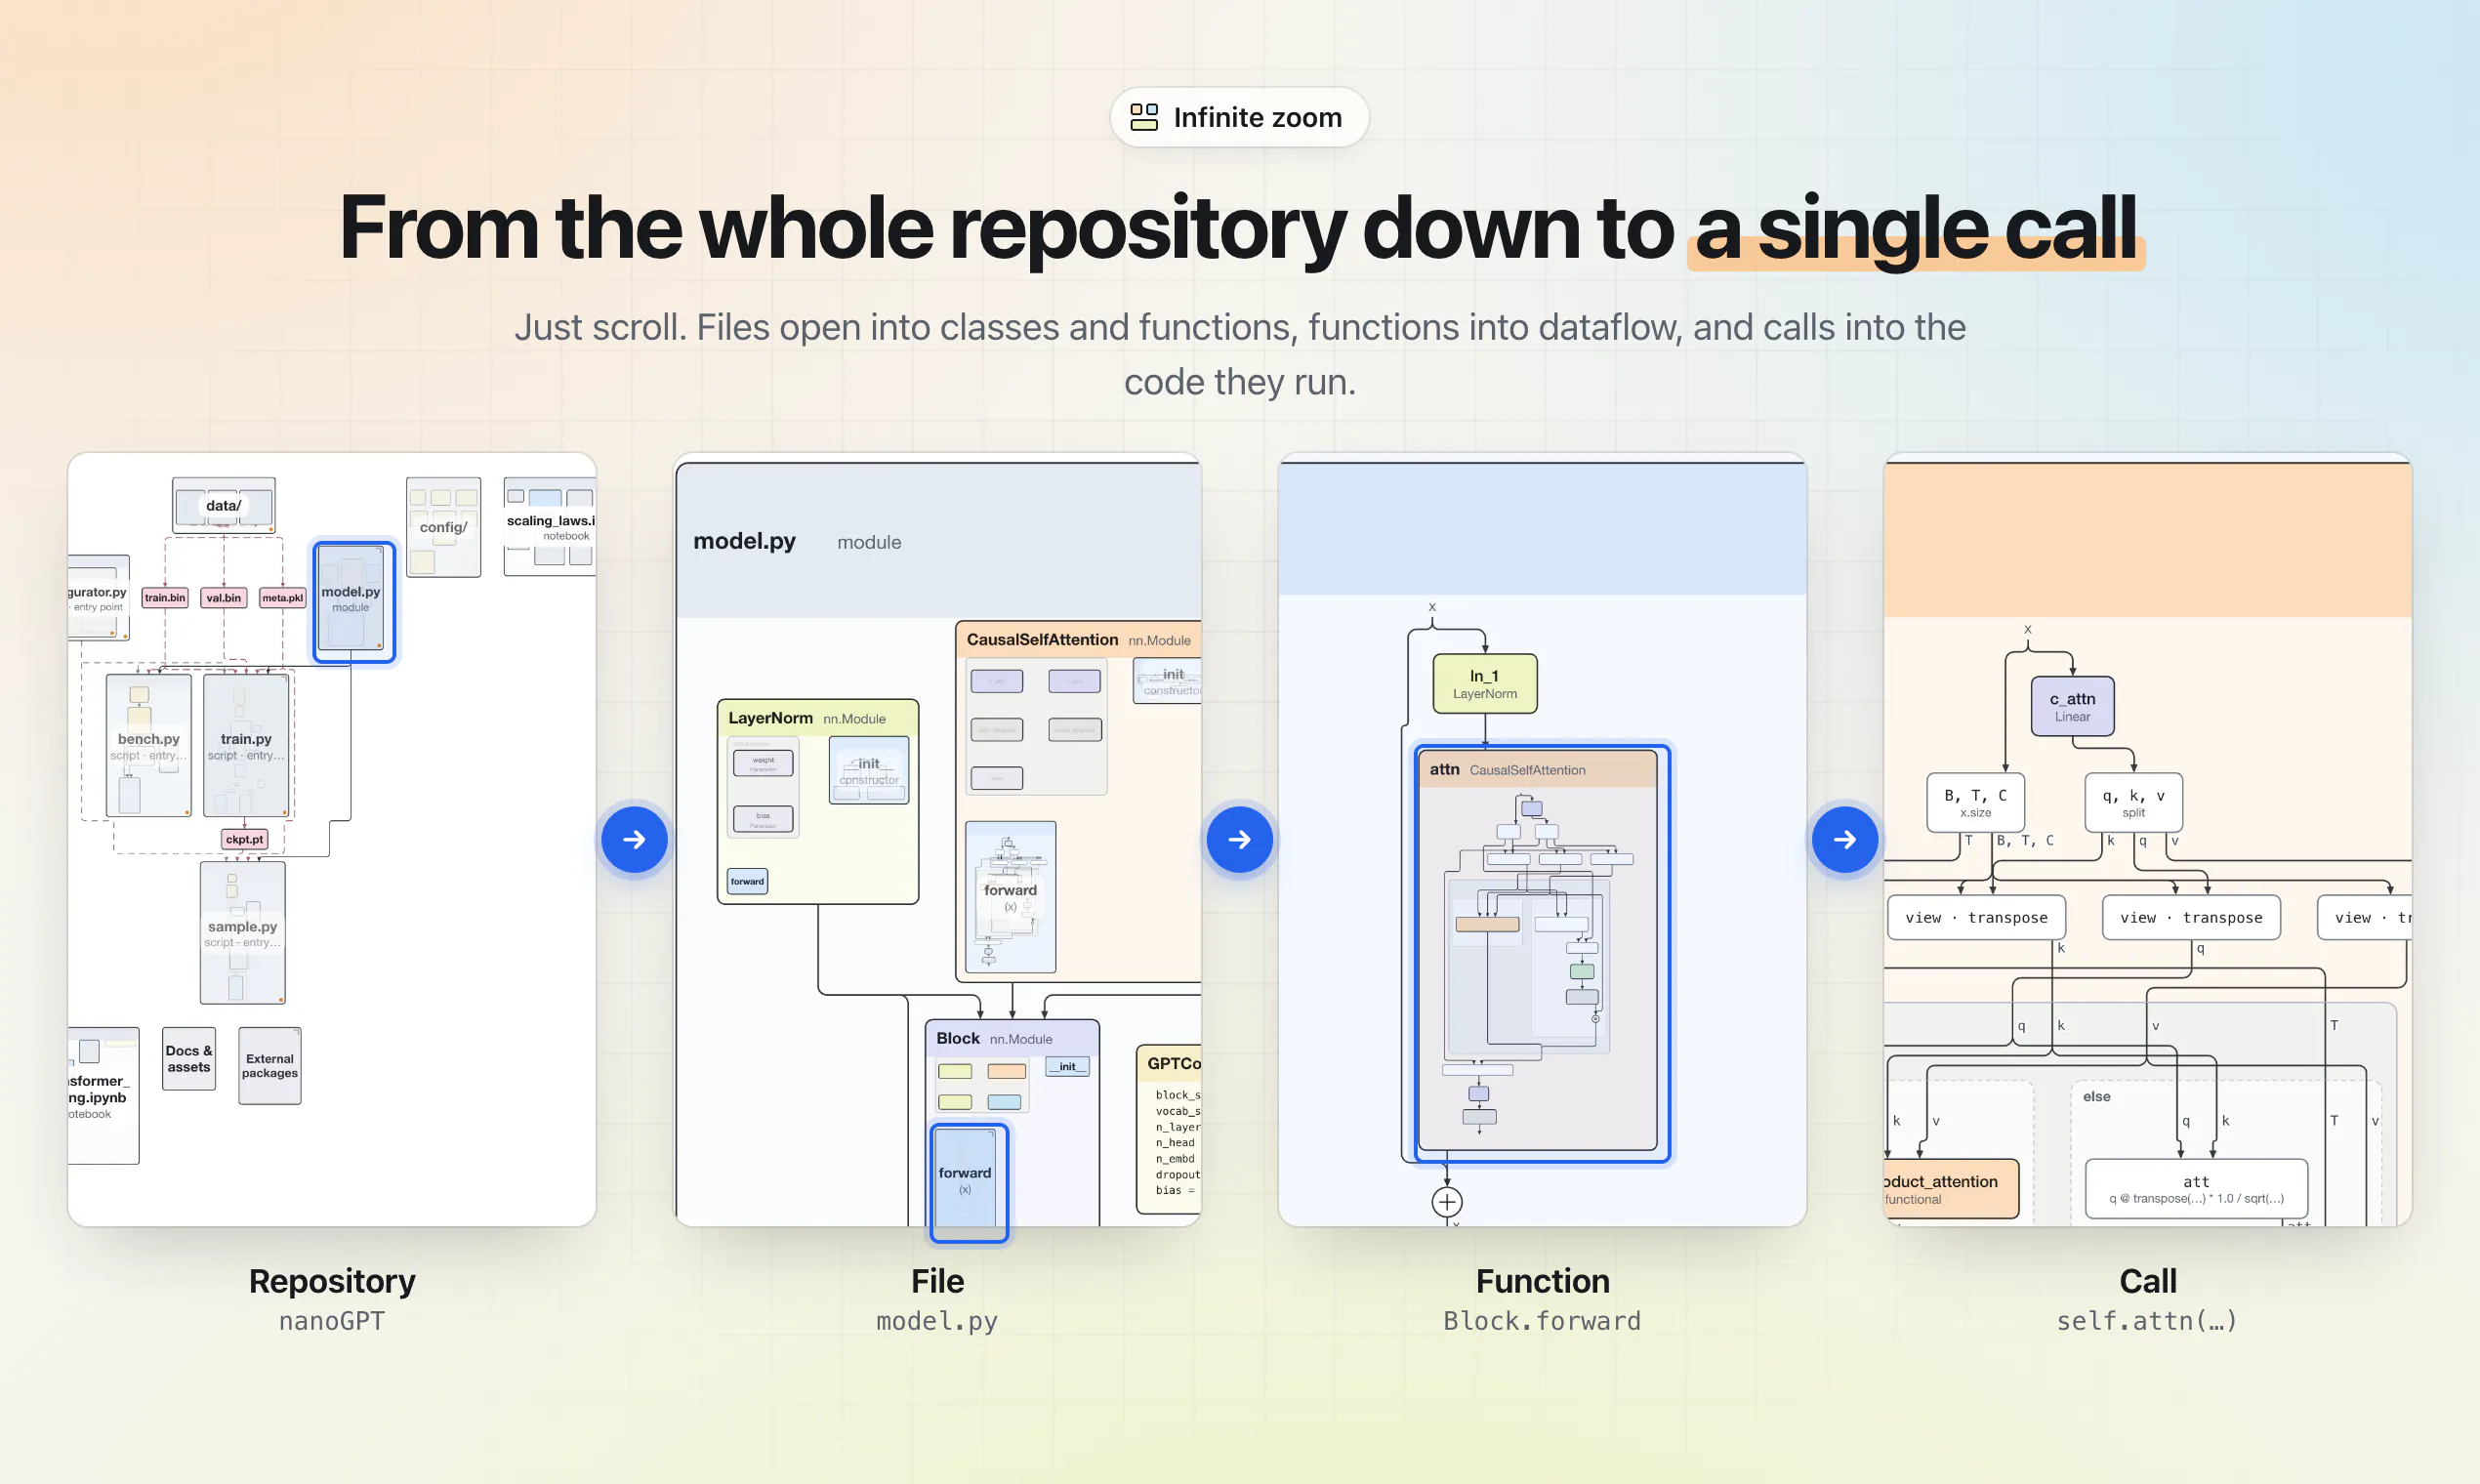The width and height of the screenshot is (2480, 1484).
Task: Select the forward node inside LayerNorm
Action: [x=747, y=881]
